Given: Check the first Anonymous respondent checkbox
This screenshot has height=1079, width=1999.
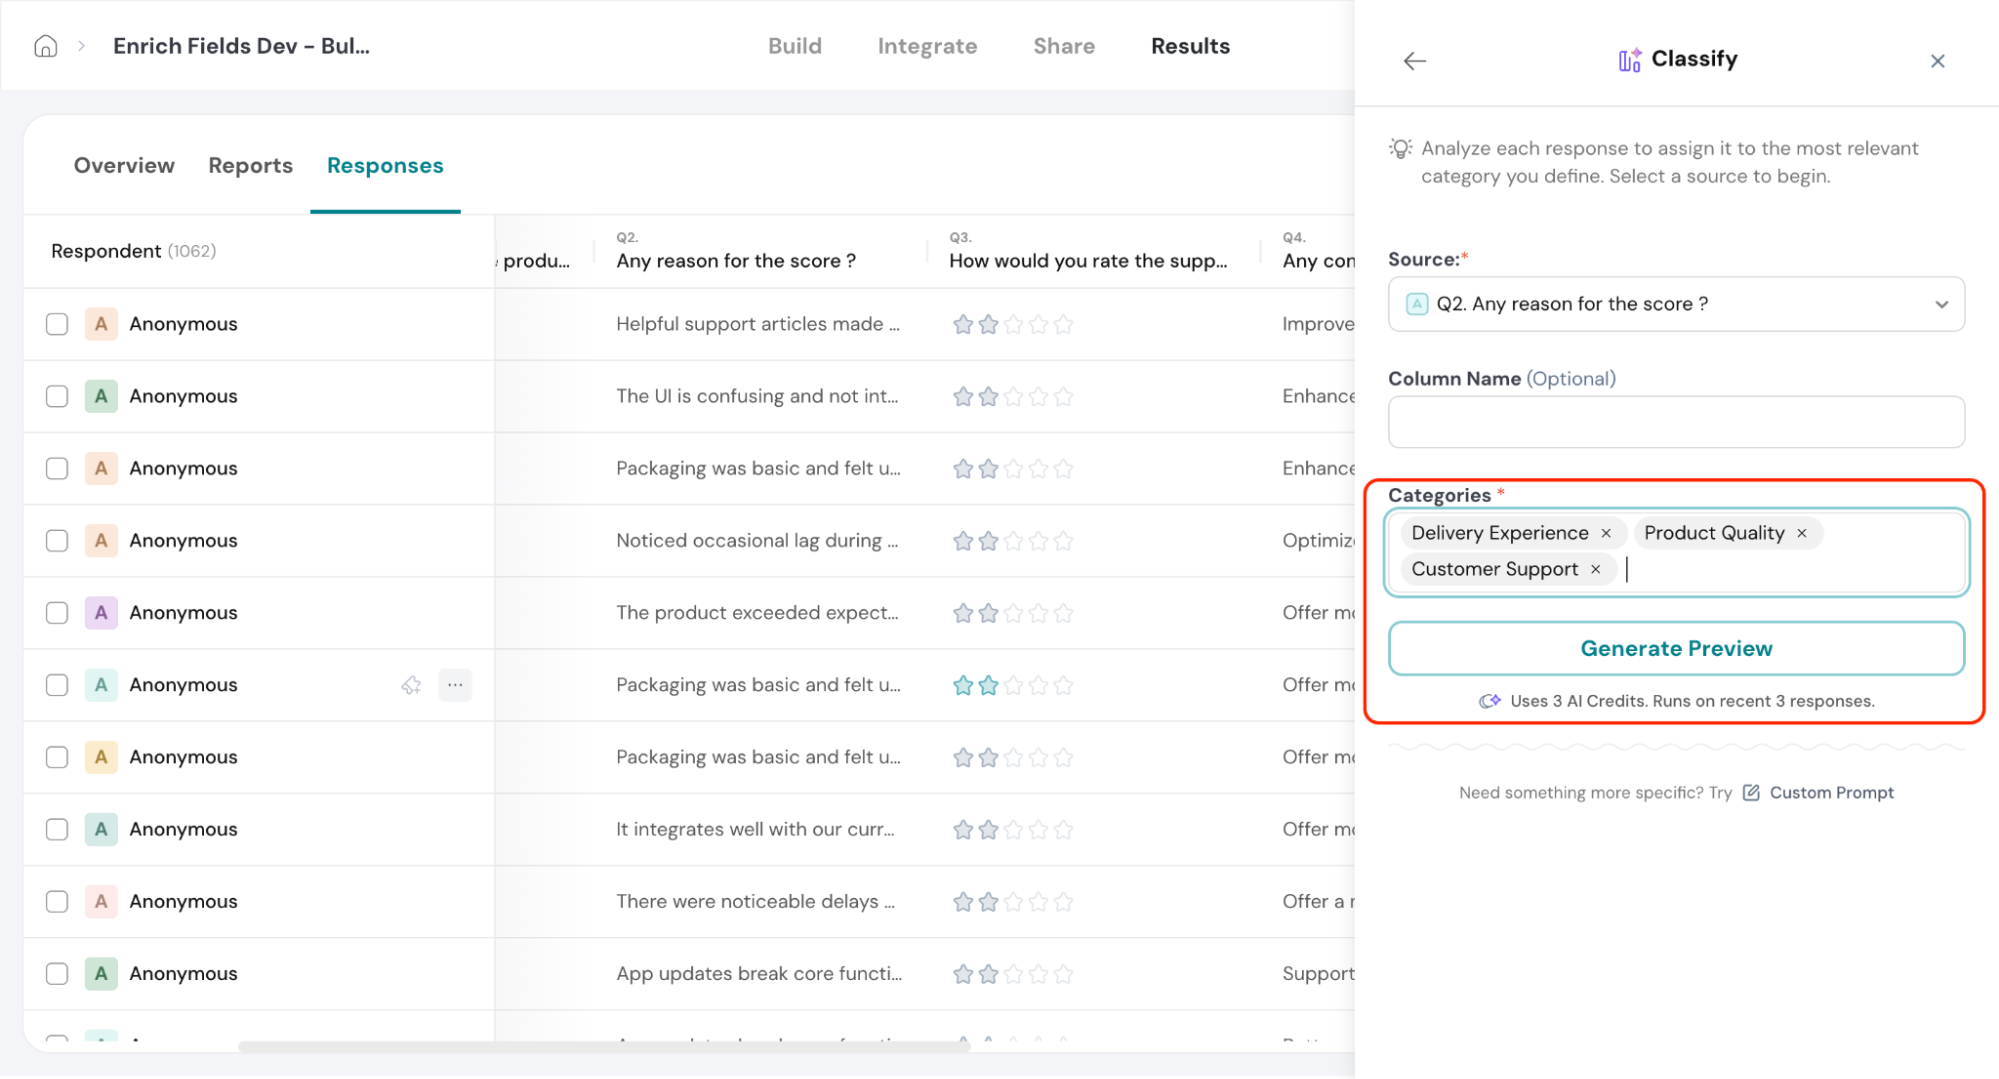Looking at the screenshot, I should tap(57, 324).
